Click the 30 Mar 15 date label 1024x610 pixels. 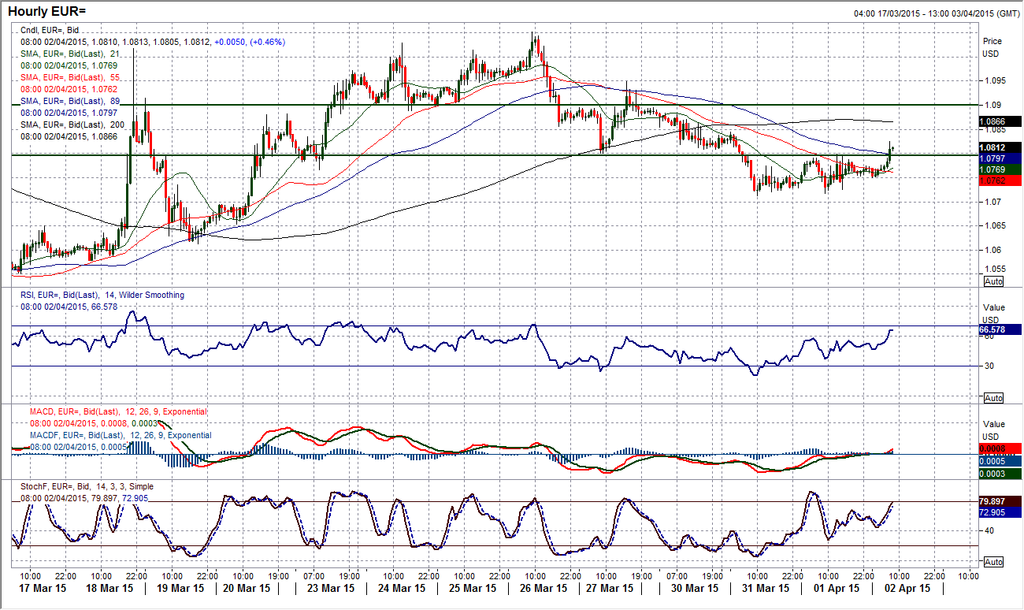coord(694,588)
